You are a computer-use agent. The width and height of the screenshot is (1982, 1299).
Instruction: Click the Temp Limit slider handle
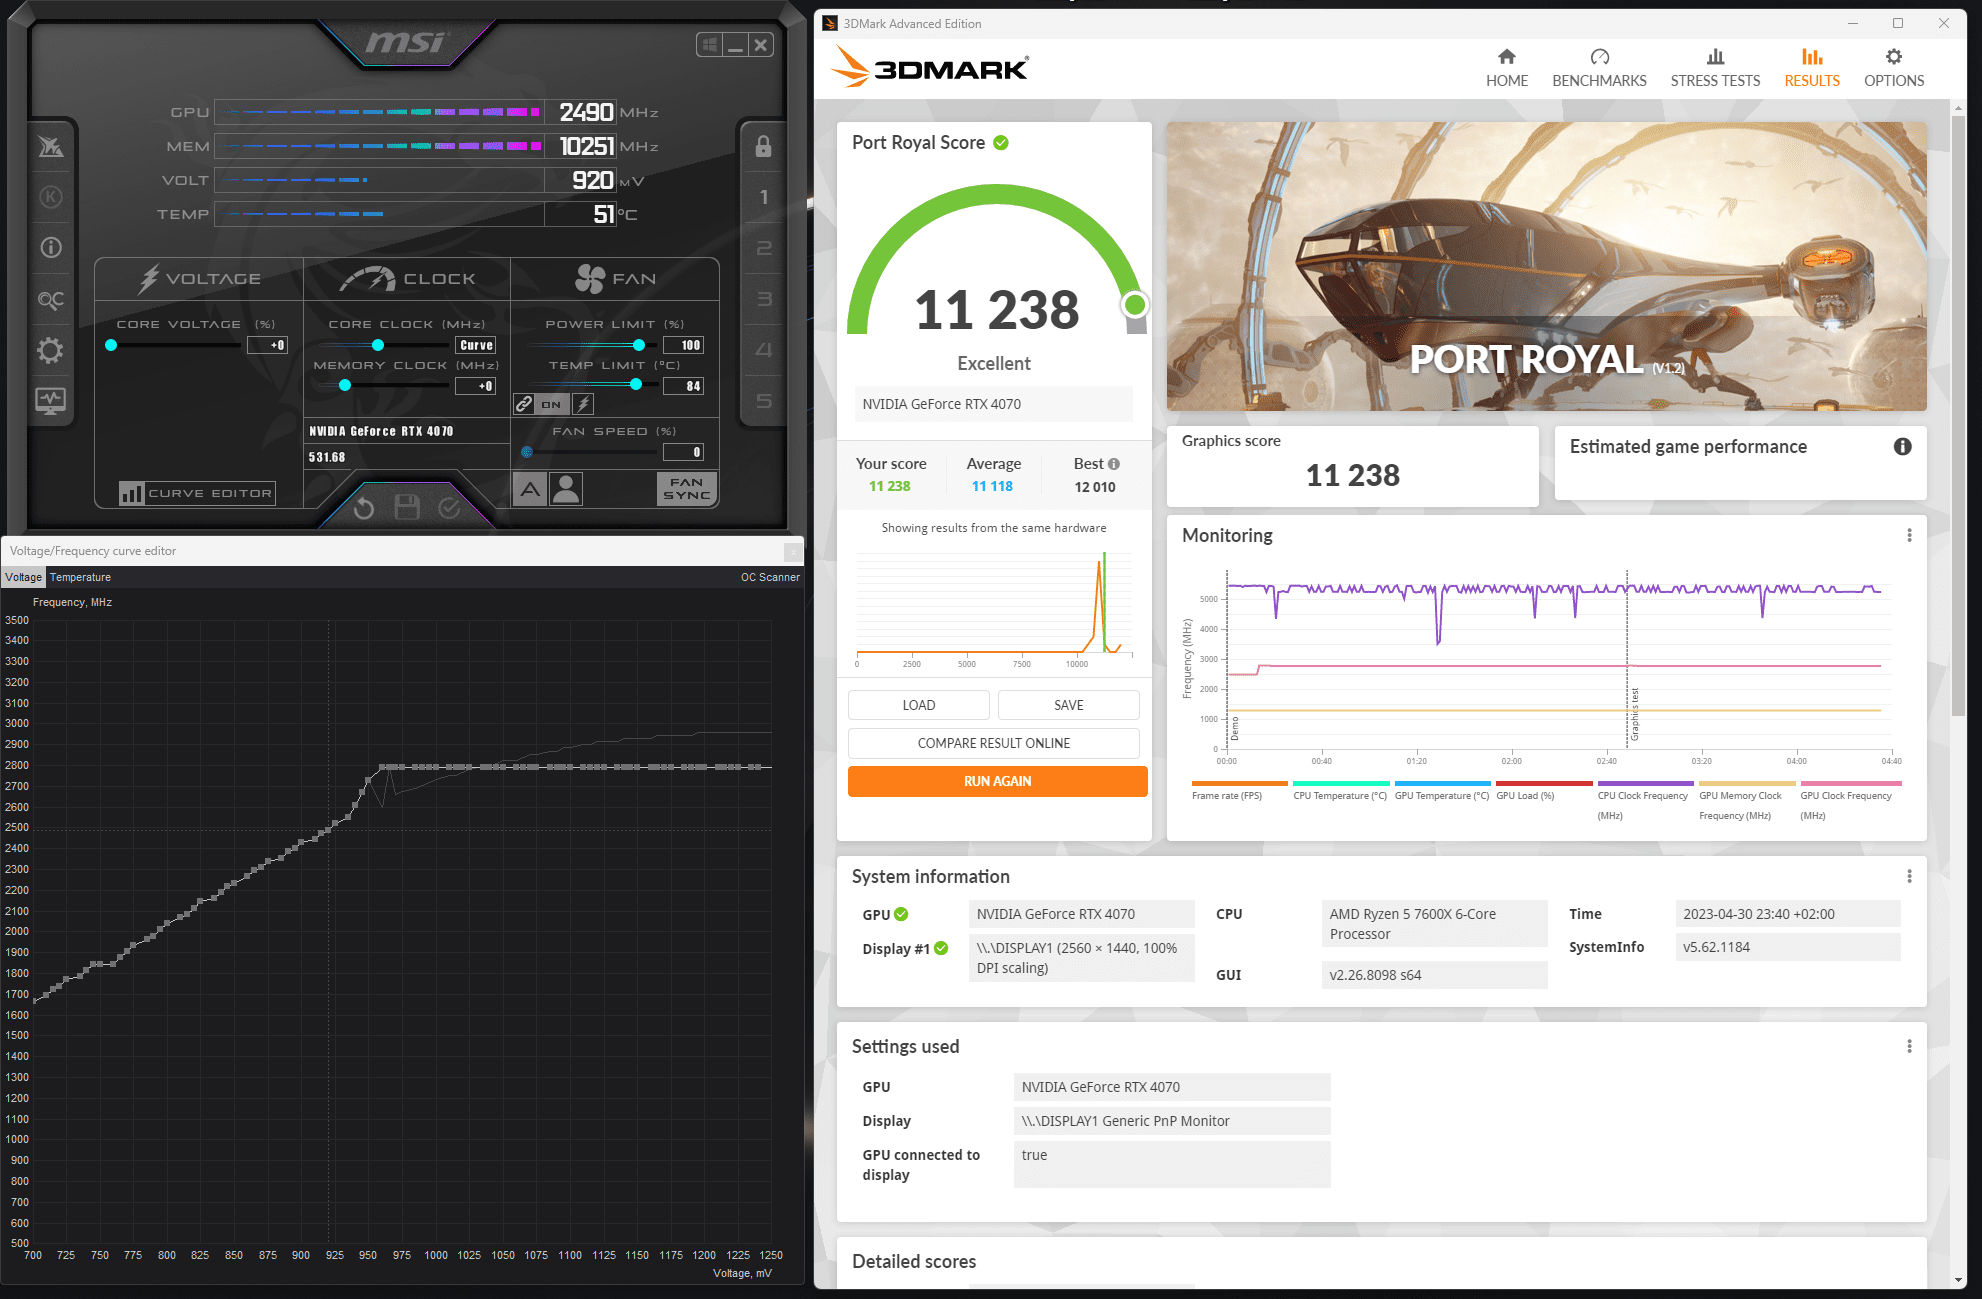(636, 384)
